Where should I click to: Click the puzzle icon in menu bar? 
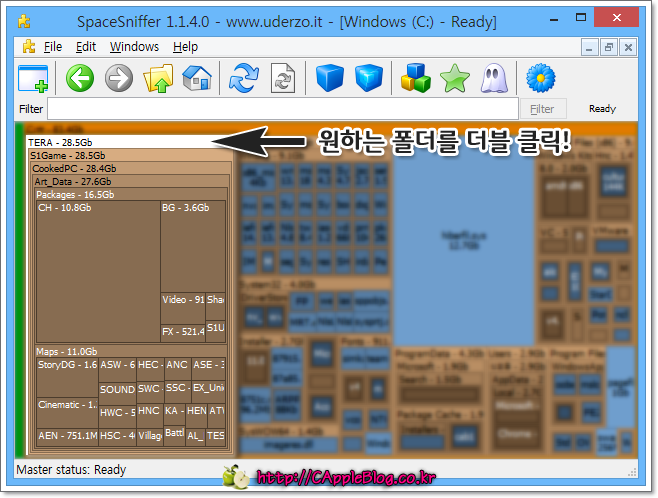point(29,47)
